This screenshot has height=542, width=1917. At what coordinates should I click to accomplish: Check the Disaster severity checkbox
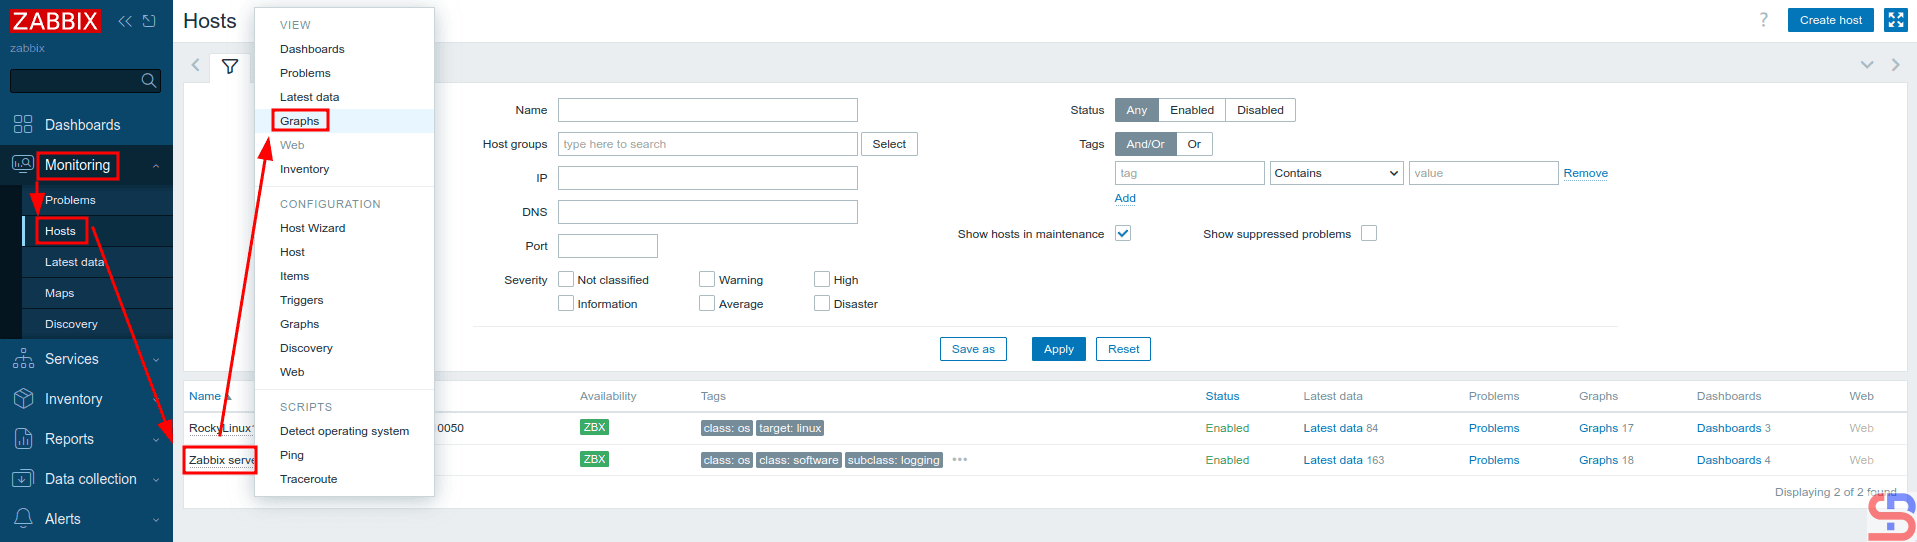click(x=821, y=304)
